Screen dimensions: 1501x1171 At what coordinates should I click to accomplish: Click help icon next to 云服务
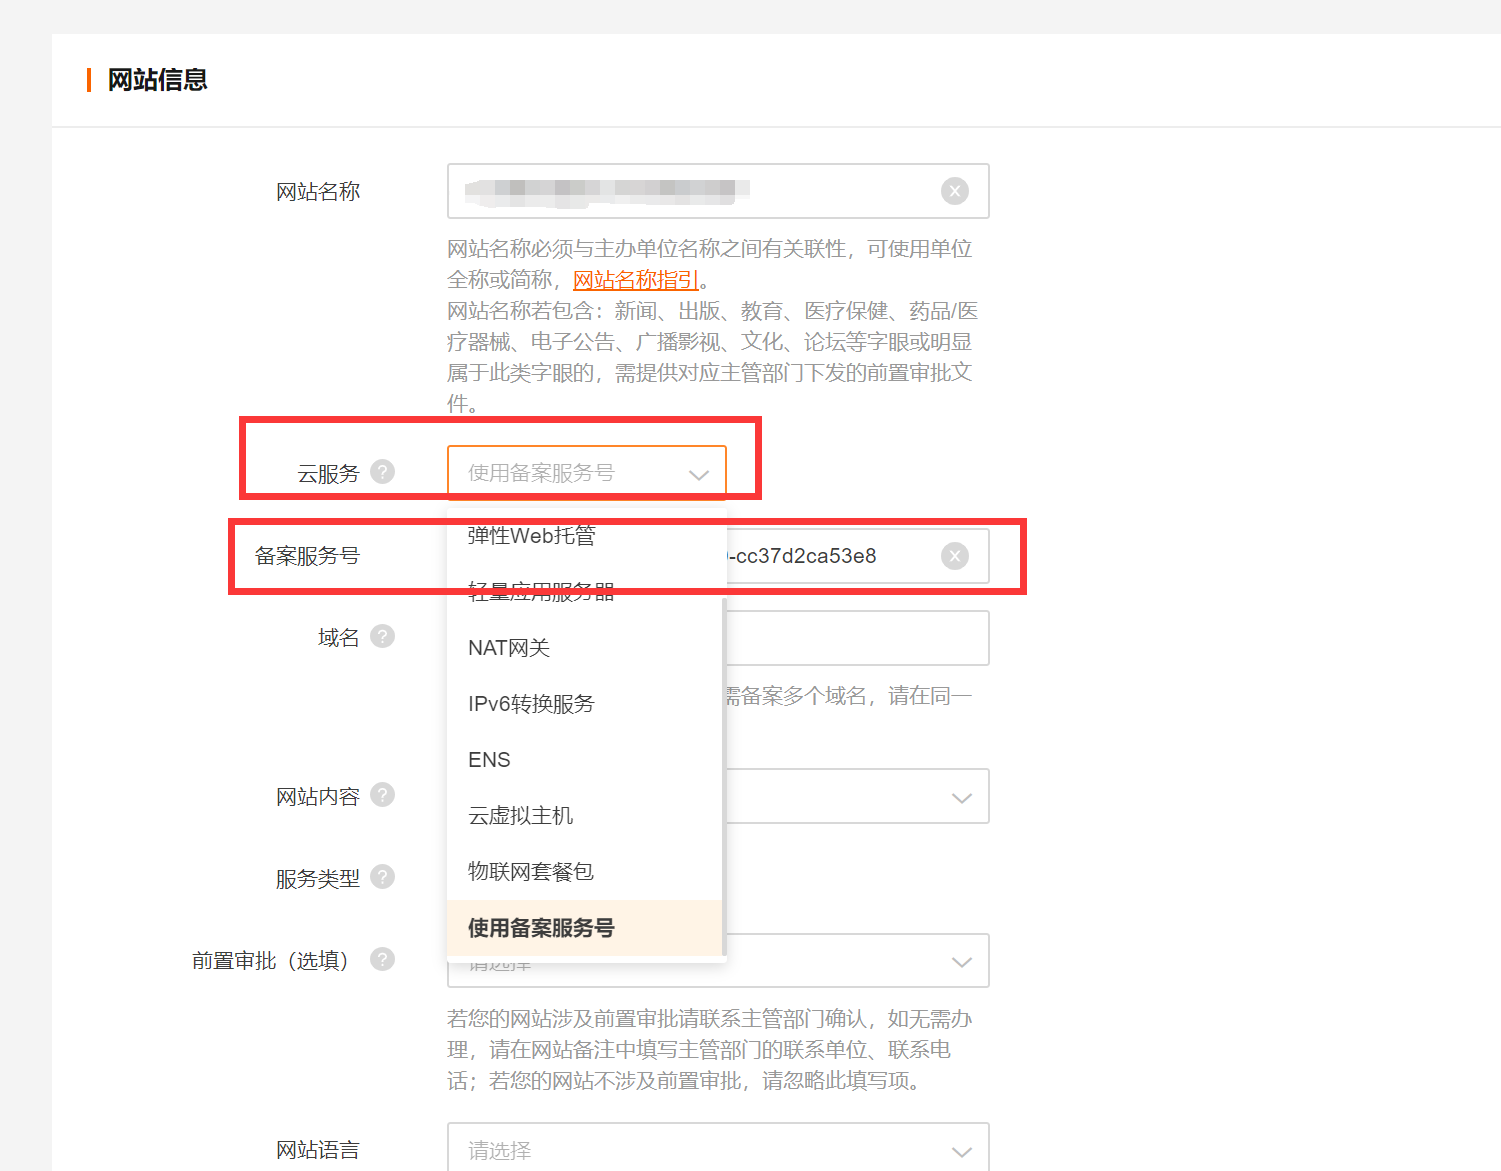click(x=382, y=472)
